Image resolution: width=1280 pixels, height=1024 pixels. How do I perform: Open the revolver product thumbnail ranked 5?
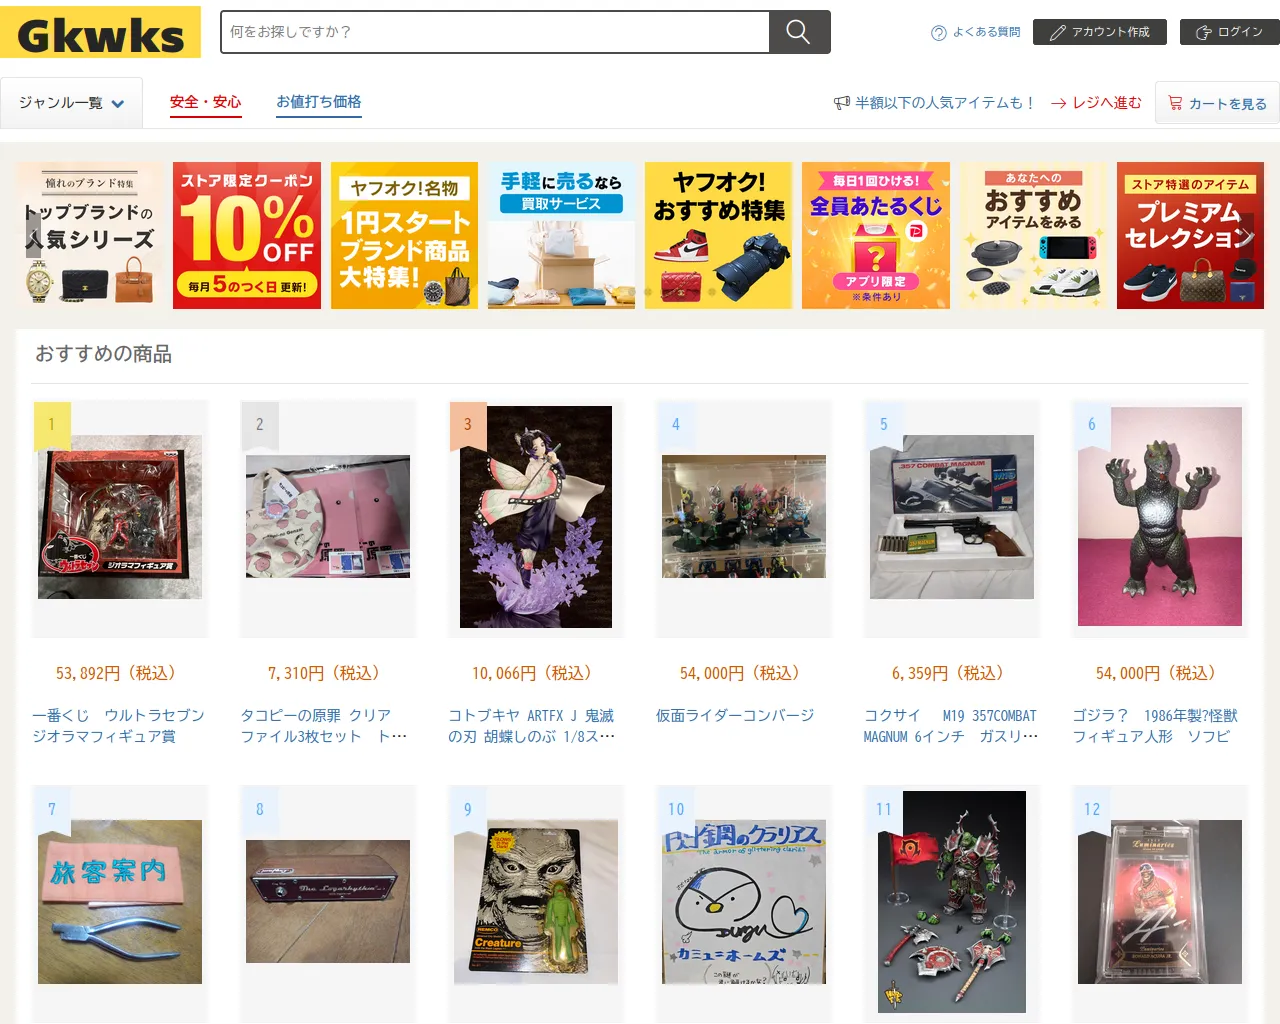pos(952,517)
